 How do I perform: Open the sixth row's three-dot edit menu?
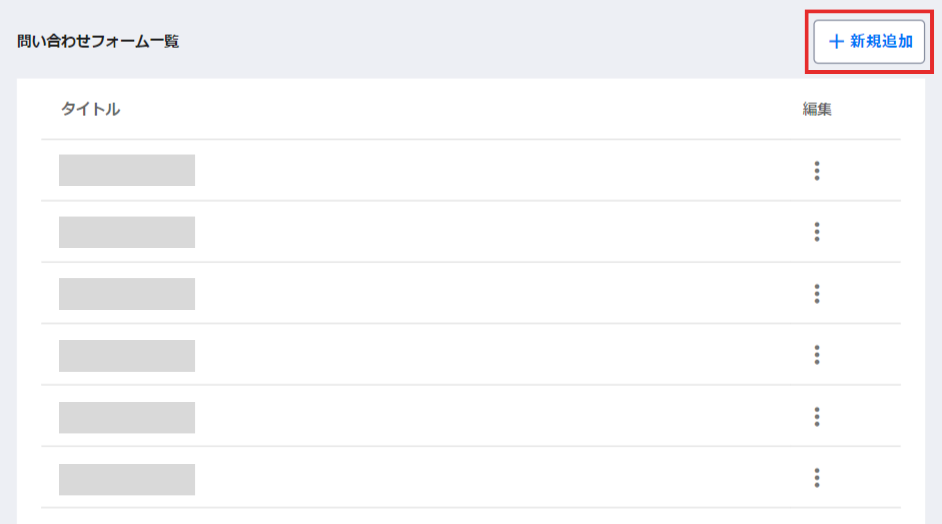tap(817, 478)
